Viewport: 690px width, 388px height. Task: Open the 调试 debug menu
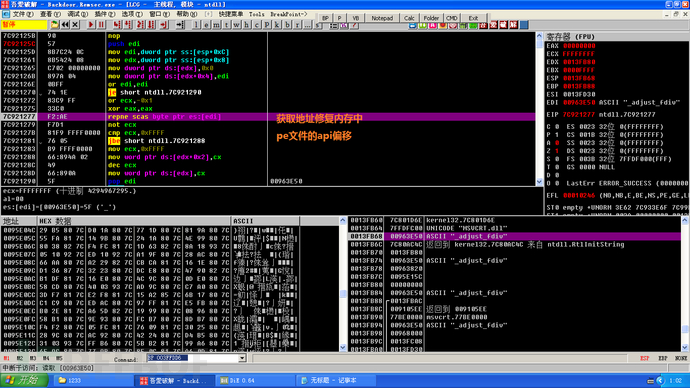click(x=77, y=14)
